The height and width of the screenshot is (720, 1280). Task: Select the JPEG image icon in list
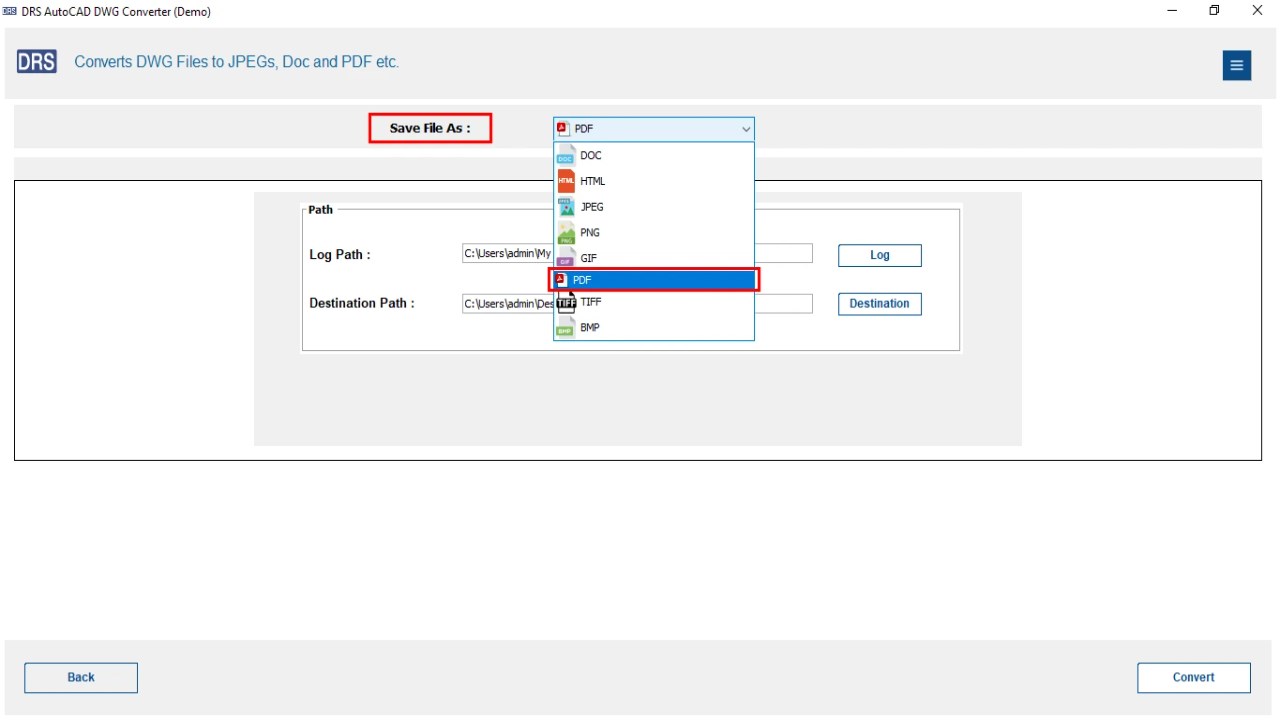pos(566,207)
